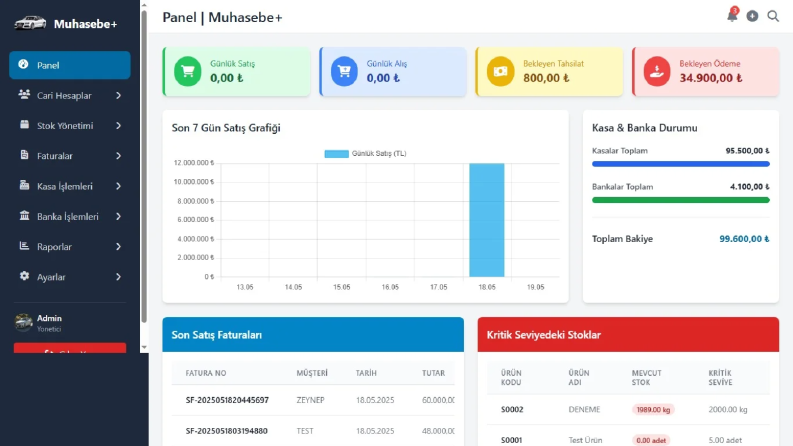The image size is (793, 446).
Task: Expand the Faturalar submenu arrow
Action: coord(118,156)
